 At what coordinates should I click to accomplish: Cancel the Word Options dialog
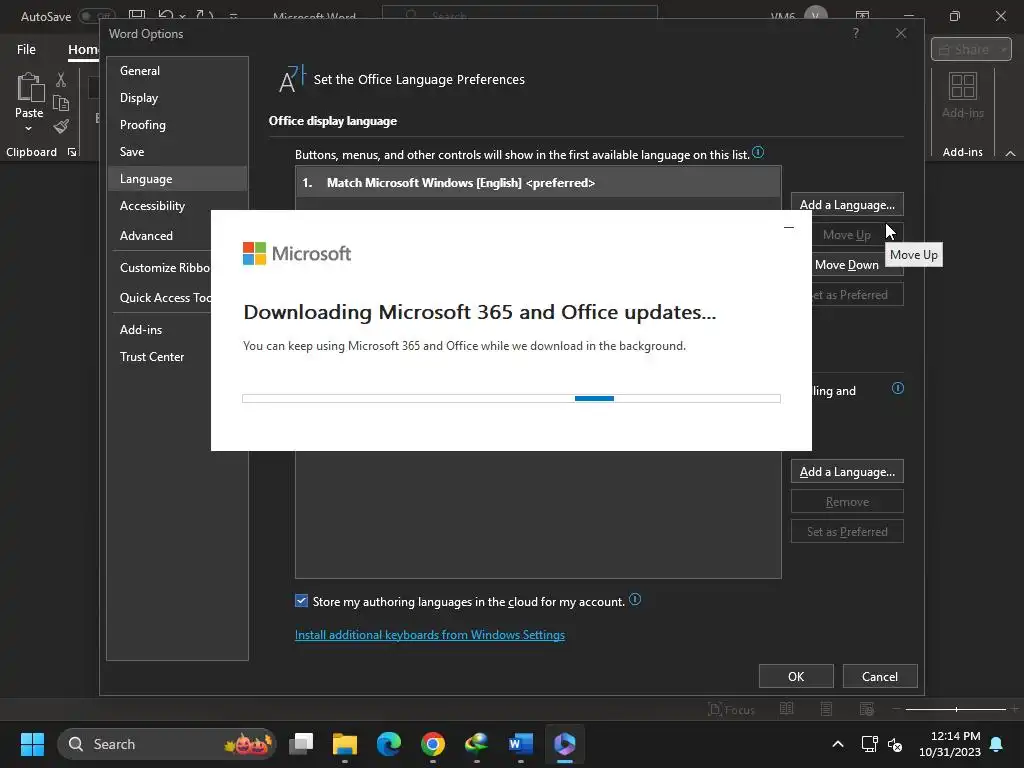tap(880, 677)
